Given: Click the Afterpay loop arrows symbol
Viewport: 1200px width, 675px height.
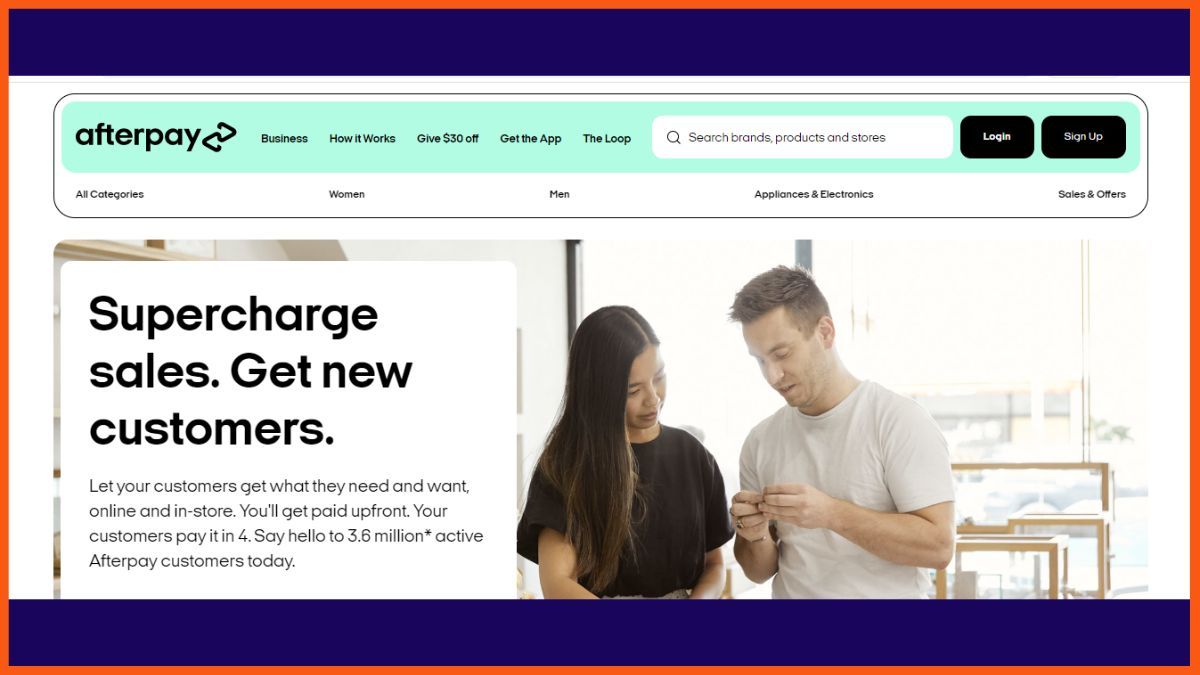Looking at the screenshot, I should coord(219,137).
